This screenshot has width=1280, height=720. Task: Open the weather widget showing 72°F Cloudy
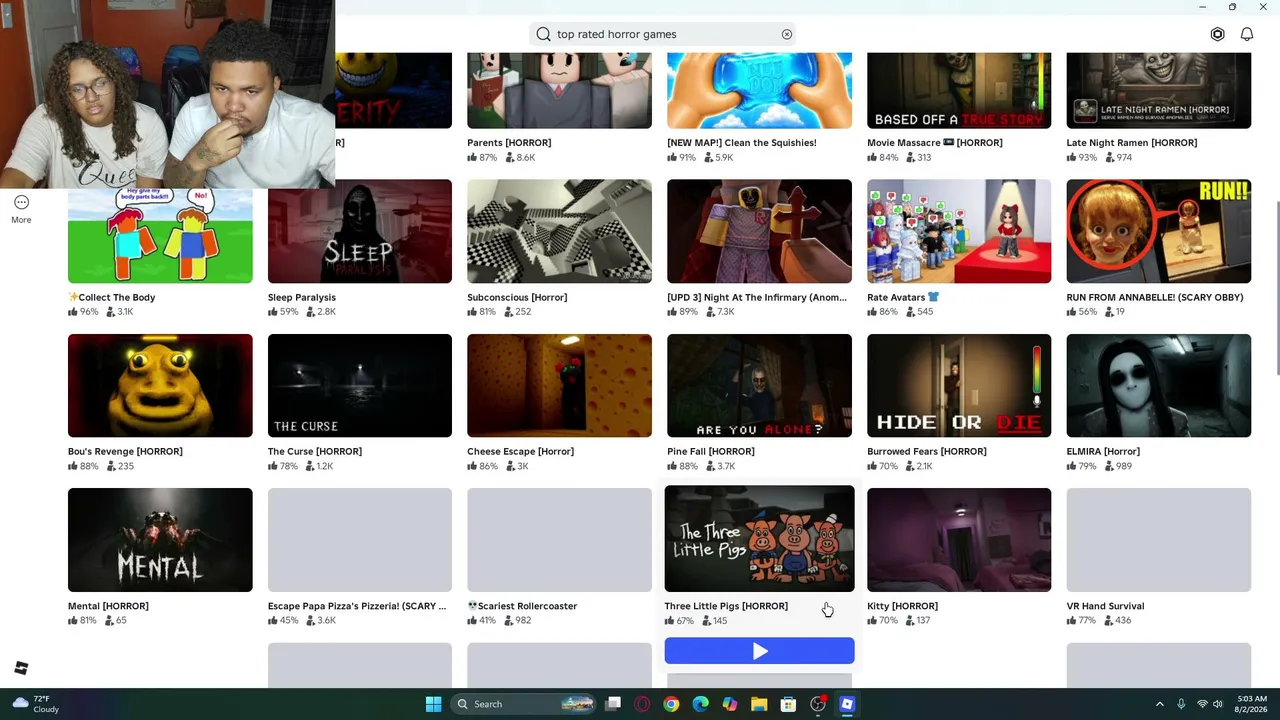(x=34, y=704)
